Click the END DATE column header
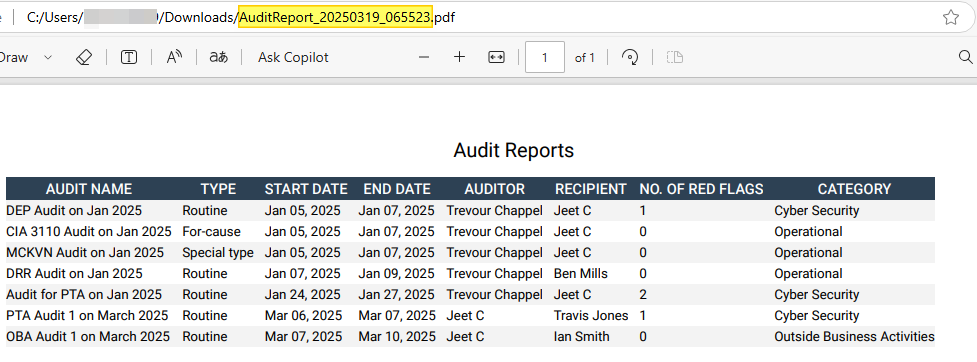The width and height of the screenshot is (977, 362). pos(397,189)
